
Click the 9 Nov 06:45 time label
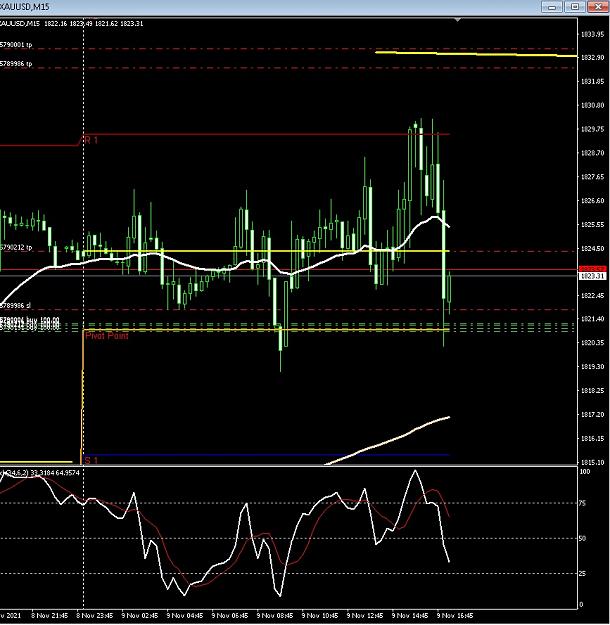click(230, 615)
